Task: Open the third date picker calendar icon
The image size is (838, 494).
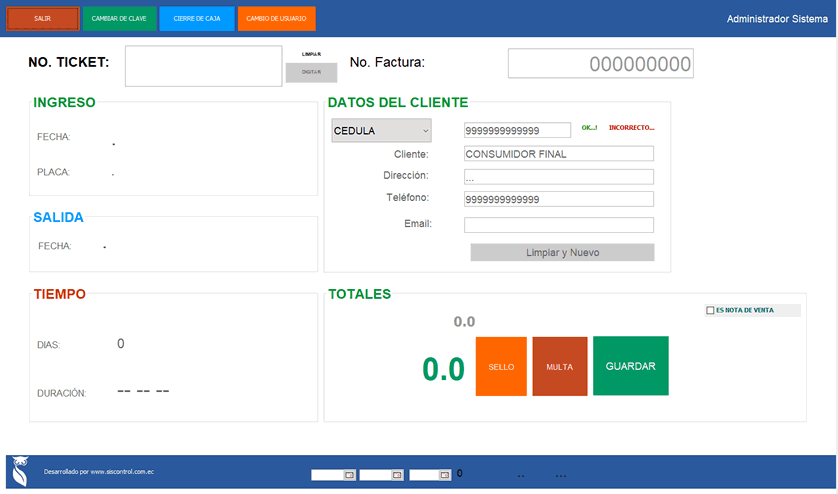Action: coord(444,475)
